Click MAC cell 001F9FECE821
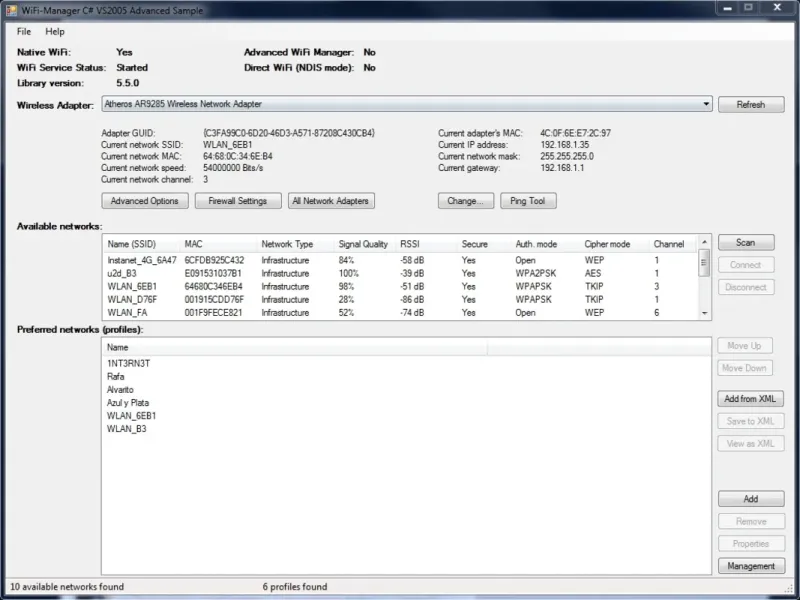 (213, 313)
